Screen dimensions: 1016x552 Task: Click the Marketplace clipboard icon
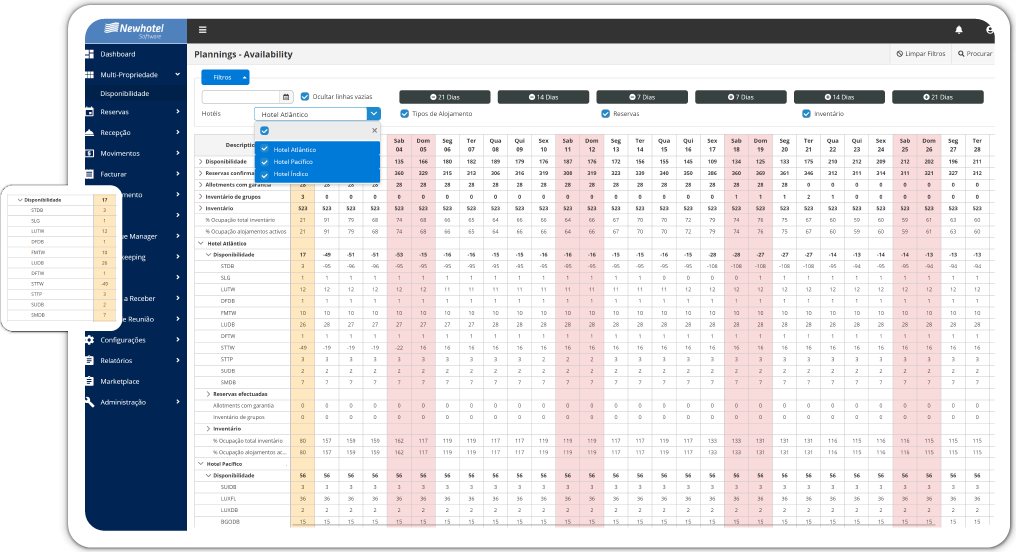[90, 382]
